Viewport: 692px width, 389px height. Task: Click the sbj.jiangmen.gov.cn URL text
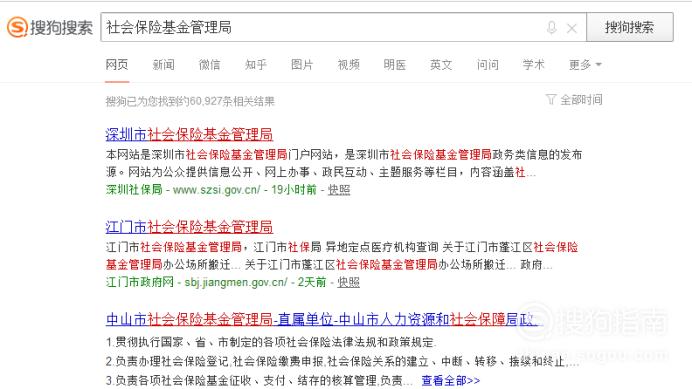tap(236, 282)
